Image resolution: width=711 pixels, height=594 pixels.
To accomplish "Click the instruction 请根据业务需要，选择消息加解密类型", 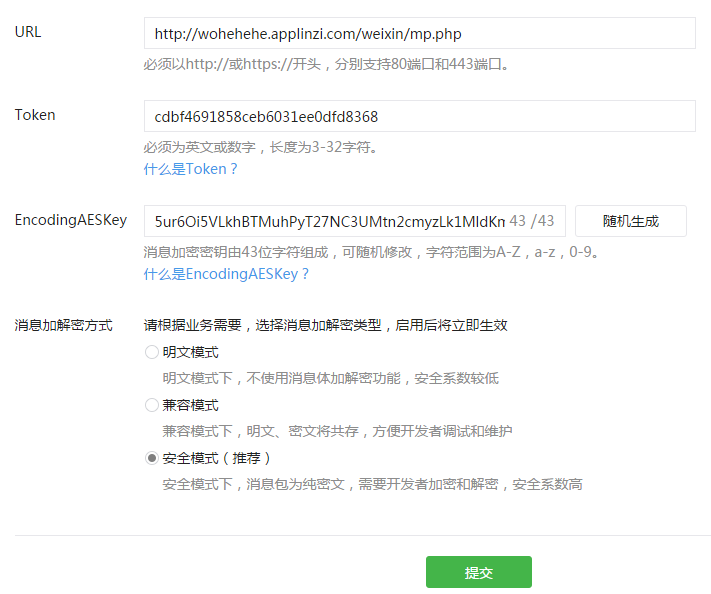I will [326, 325].
